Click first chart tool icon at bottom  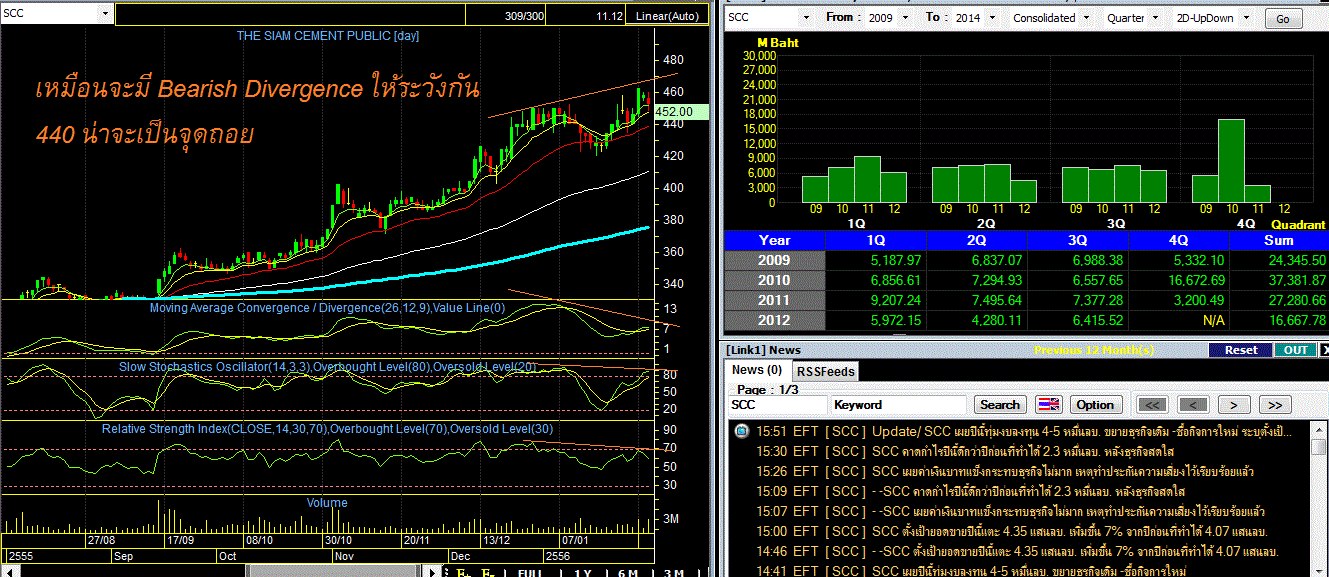click(464, 572)
